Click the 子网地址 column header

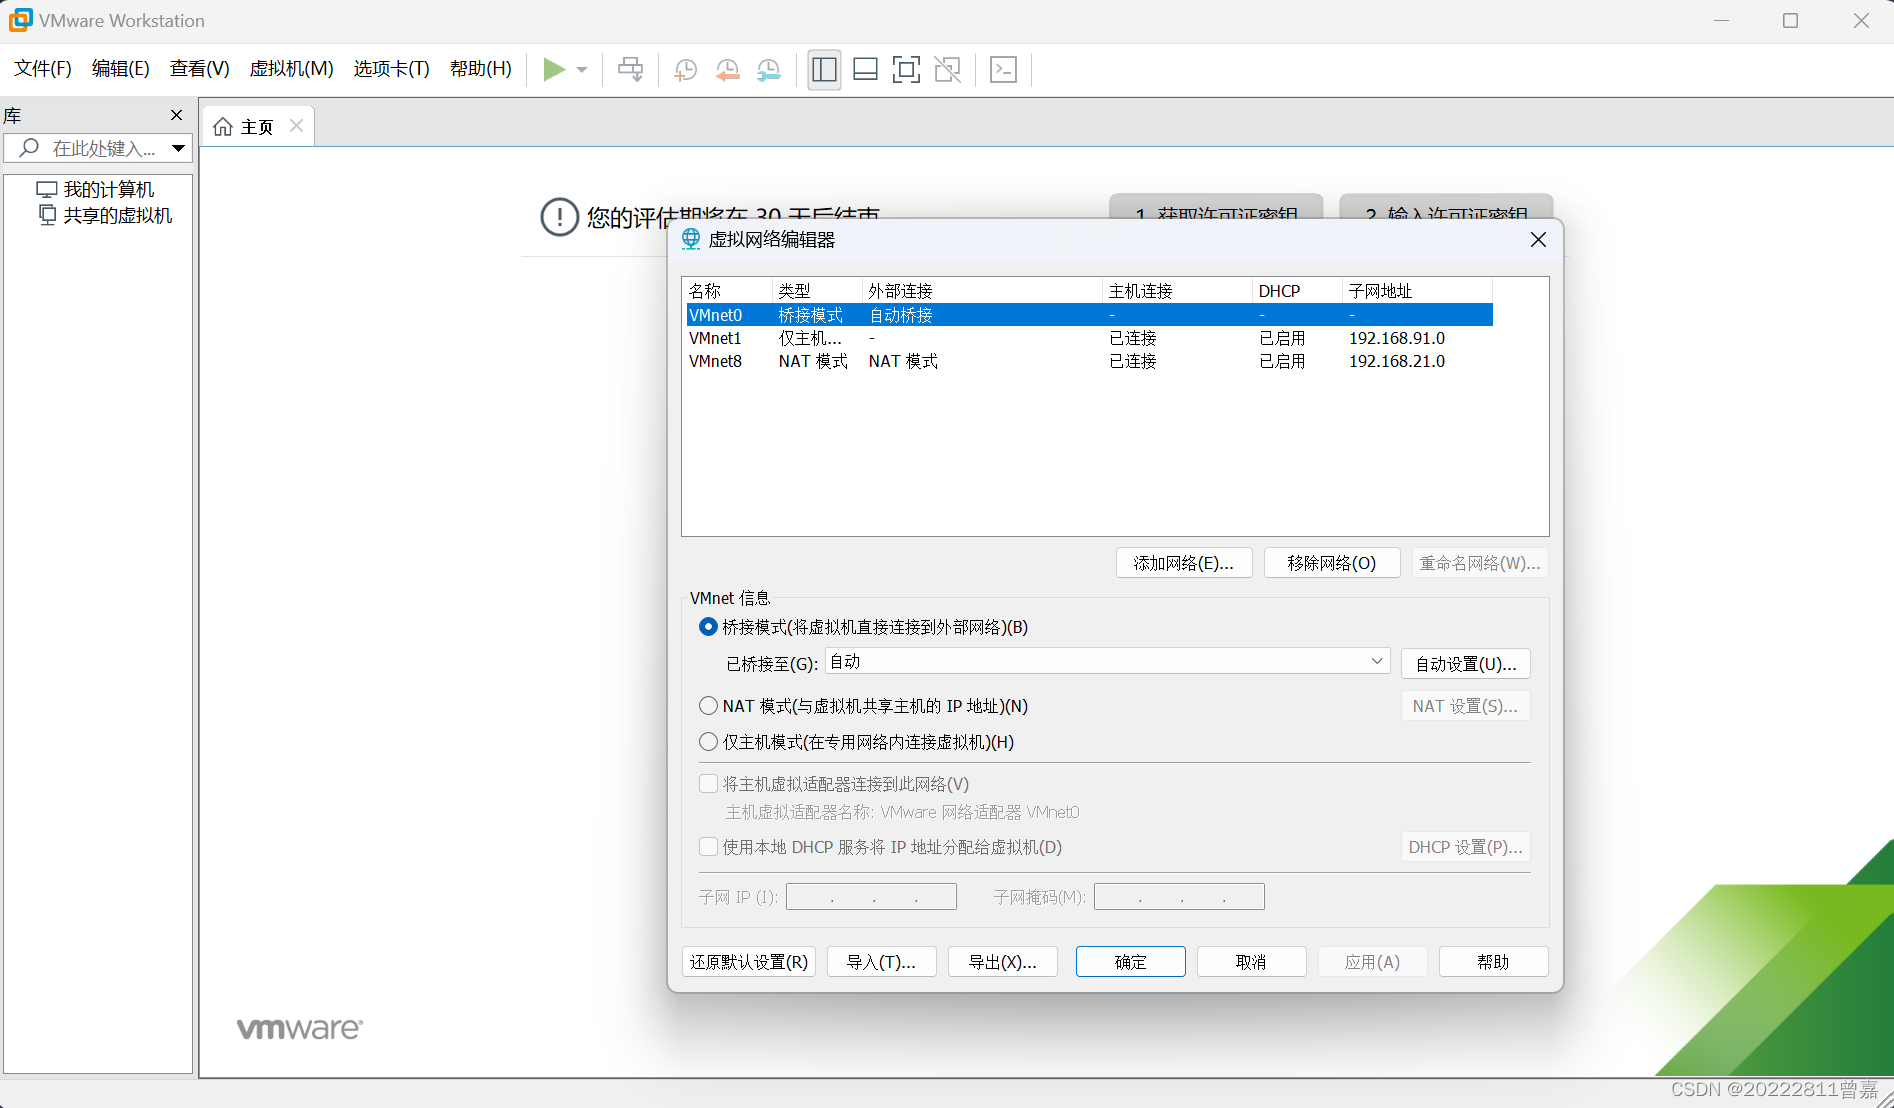(x=1417, y=291)
